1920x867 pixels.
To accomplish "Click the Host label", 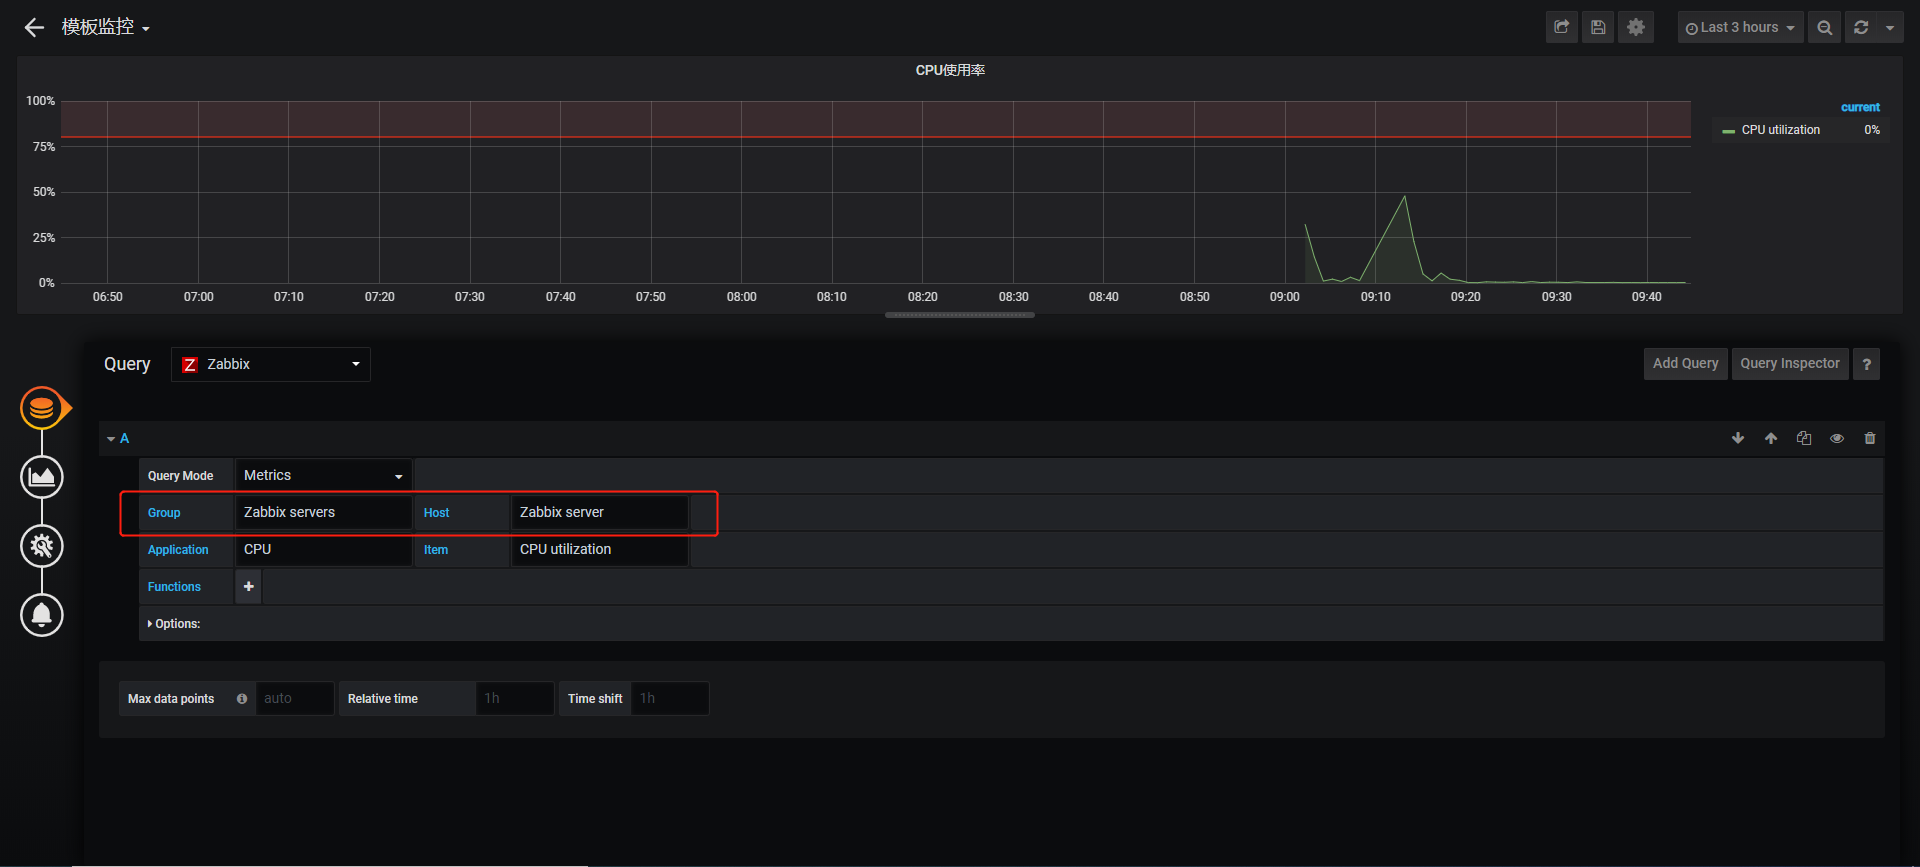I will 436,513.
